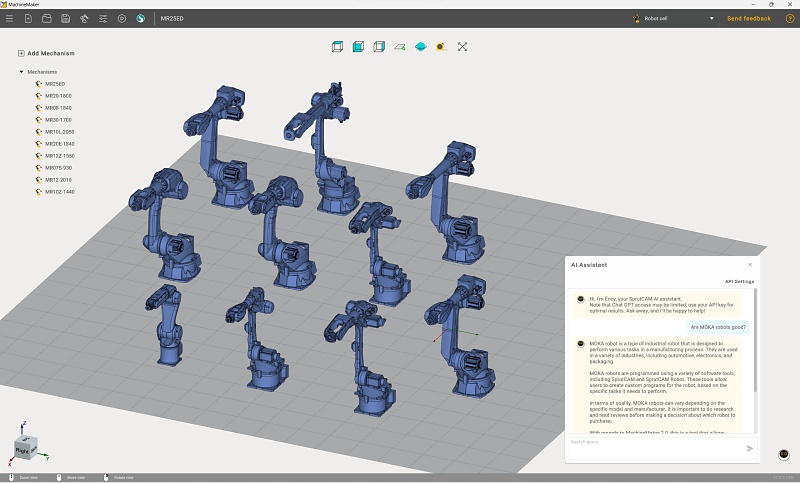This screenshot has width=800, height=483.
Task: Save project with floppy disk icon
Action: [65, 18]
